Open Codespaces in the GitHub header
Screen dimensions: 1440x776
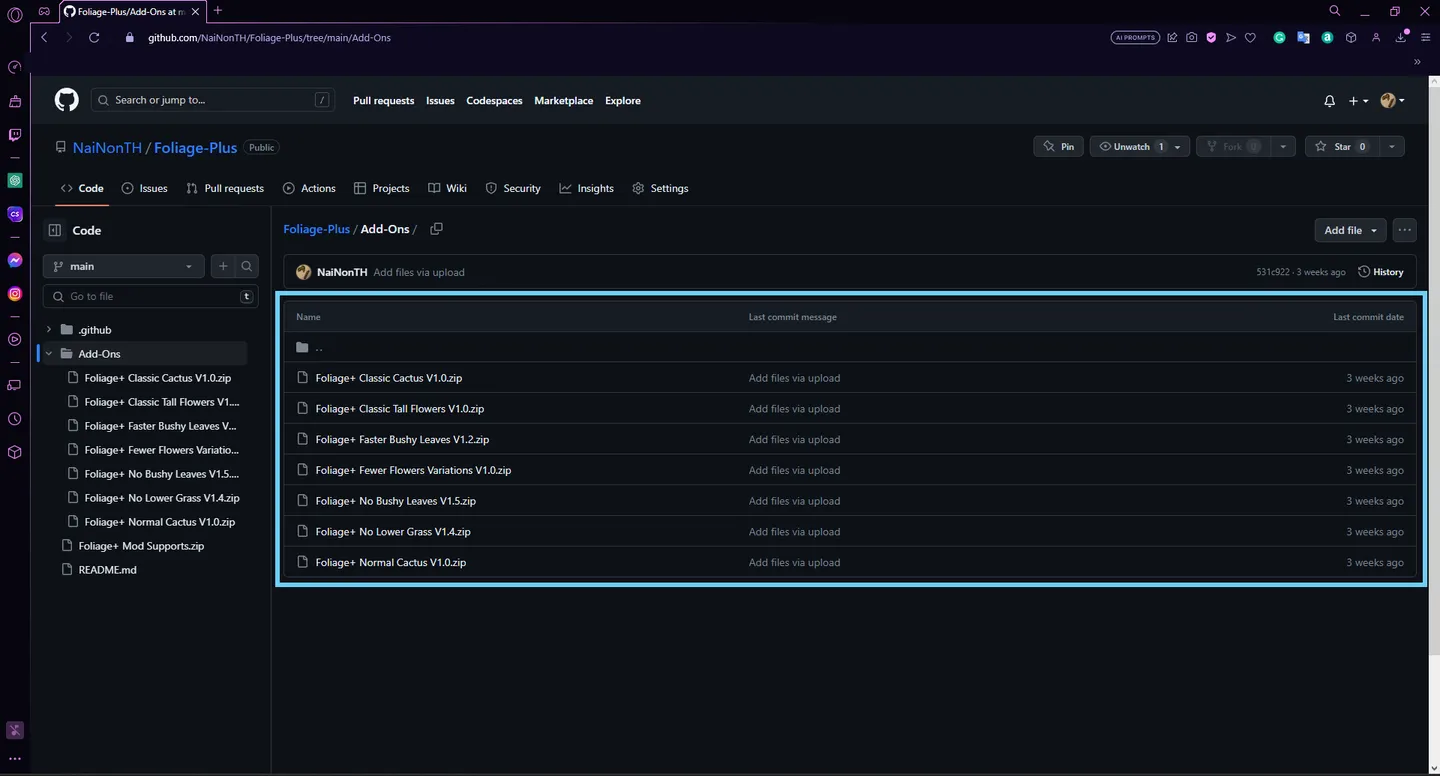[494, 101]
